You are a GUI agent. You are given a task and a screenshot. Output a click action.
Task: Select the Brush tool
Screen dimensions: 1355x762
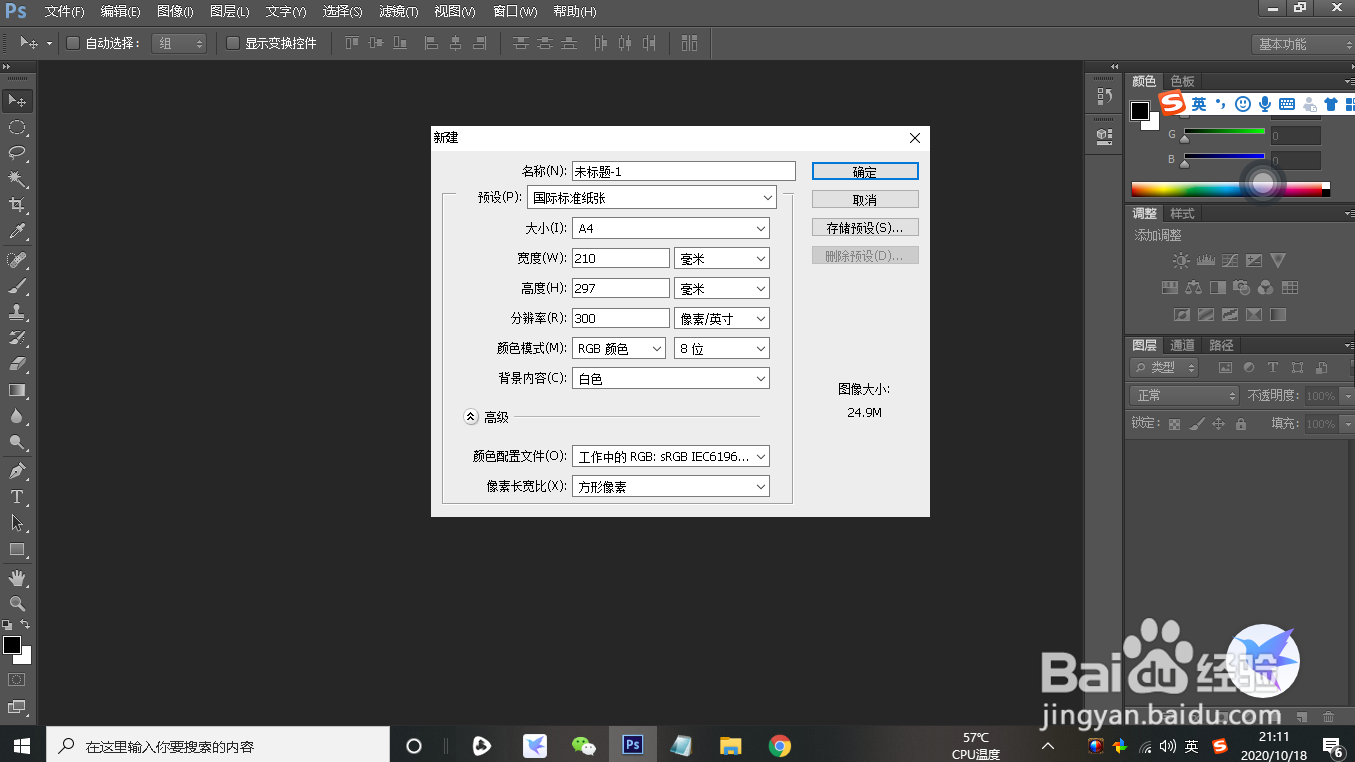click(x=17, y=286)
